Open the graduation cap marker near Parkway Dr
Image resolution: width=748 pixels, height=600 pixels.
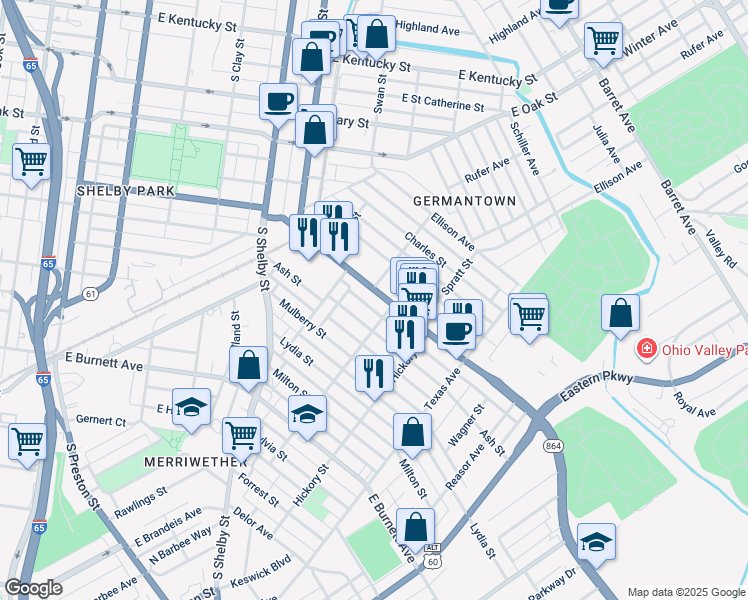pos(596,545)
